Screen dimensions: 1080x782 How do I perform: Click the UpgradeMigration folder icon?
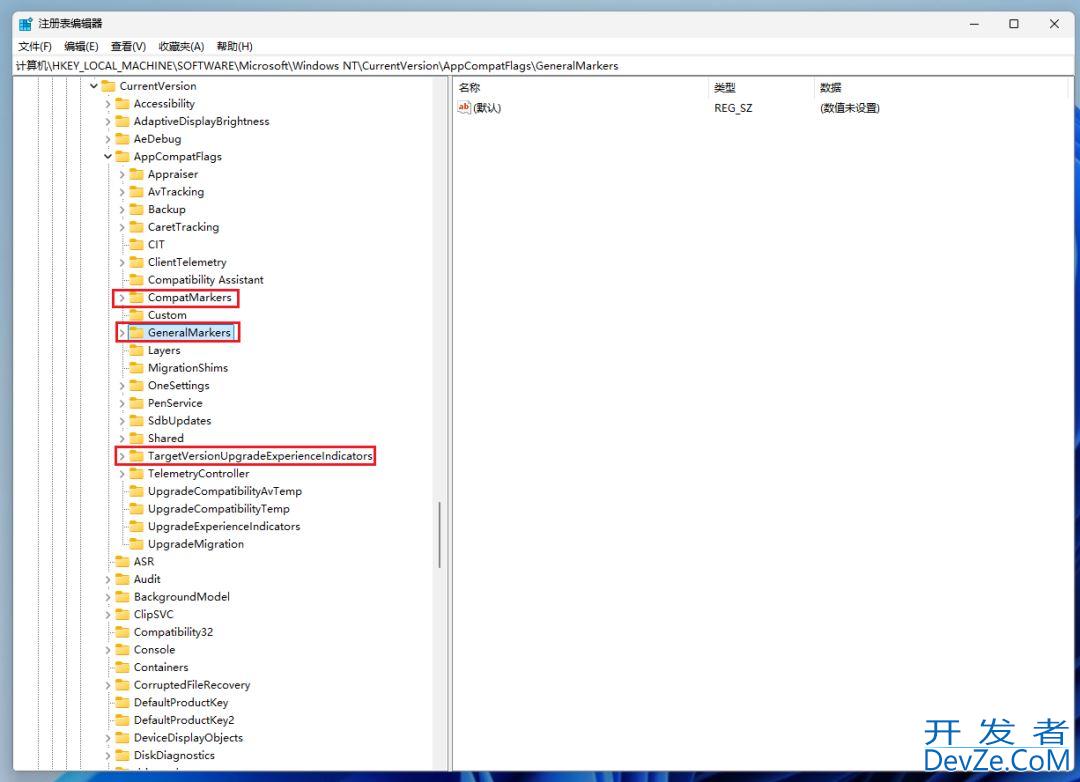tap(136, 544)
